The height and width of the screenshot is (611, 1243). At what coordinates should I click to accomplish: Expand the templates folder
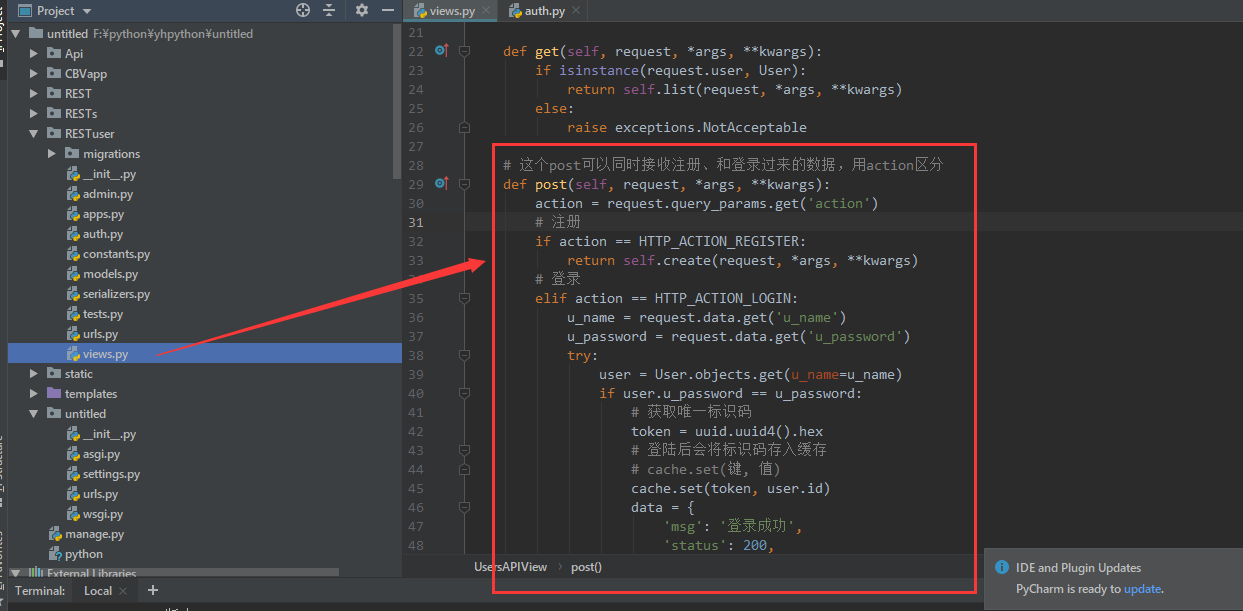(34, 394)
